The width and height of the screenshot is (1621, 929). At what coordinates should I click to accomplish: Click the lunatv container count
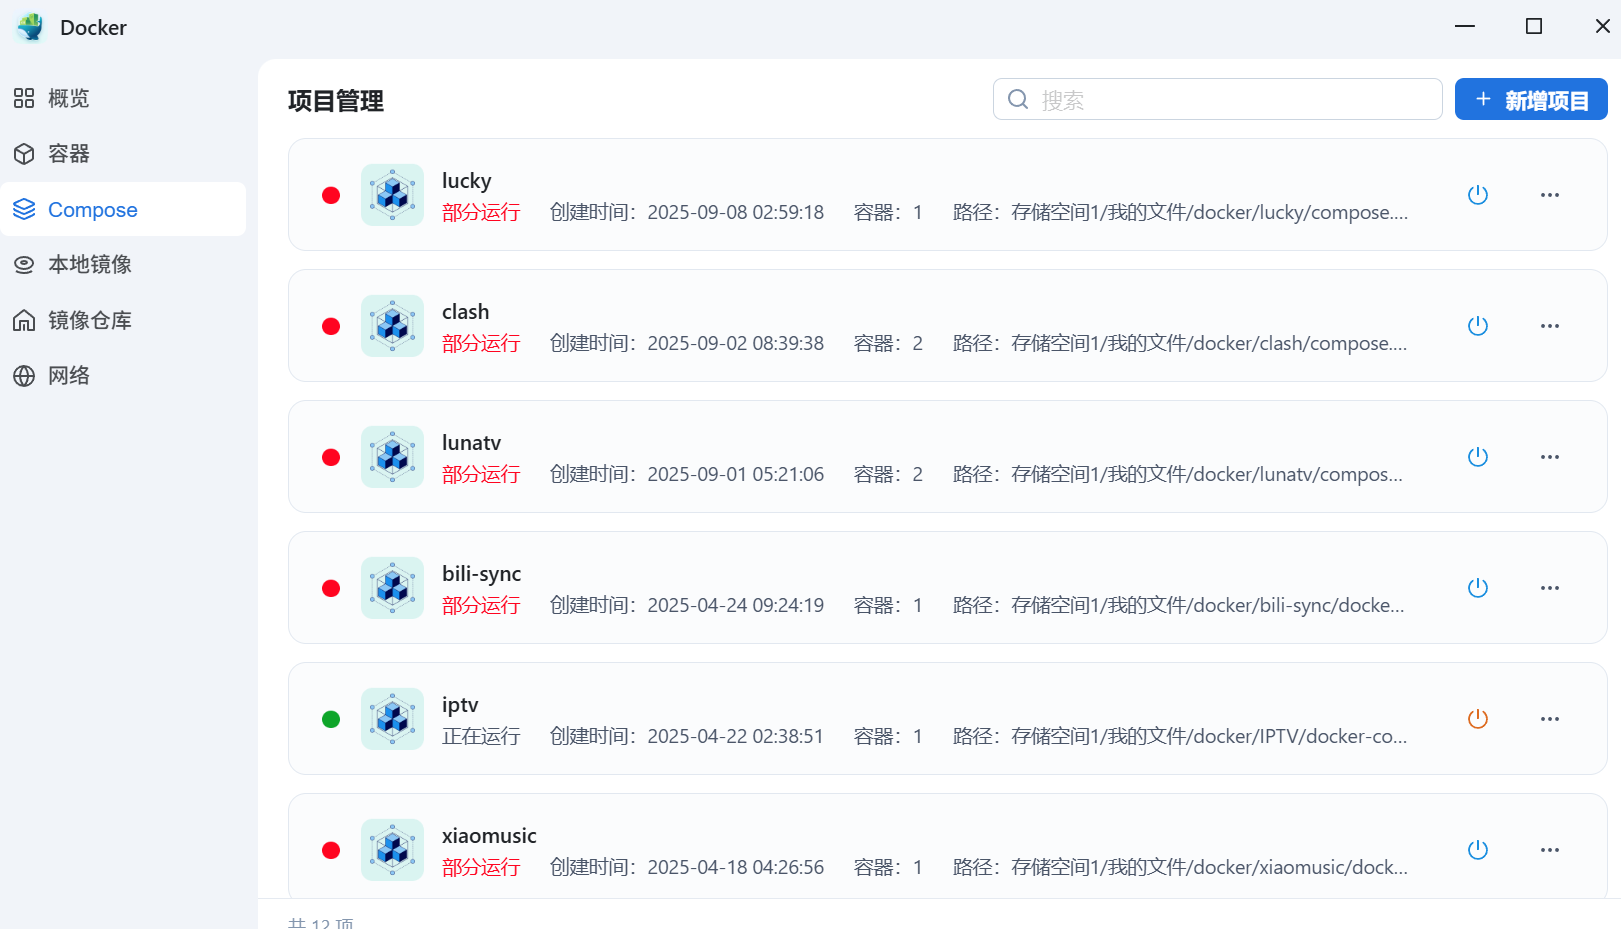pos(888,474)
